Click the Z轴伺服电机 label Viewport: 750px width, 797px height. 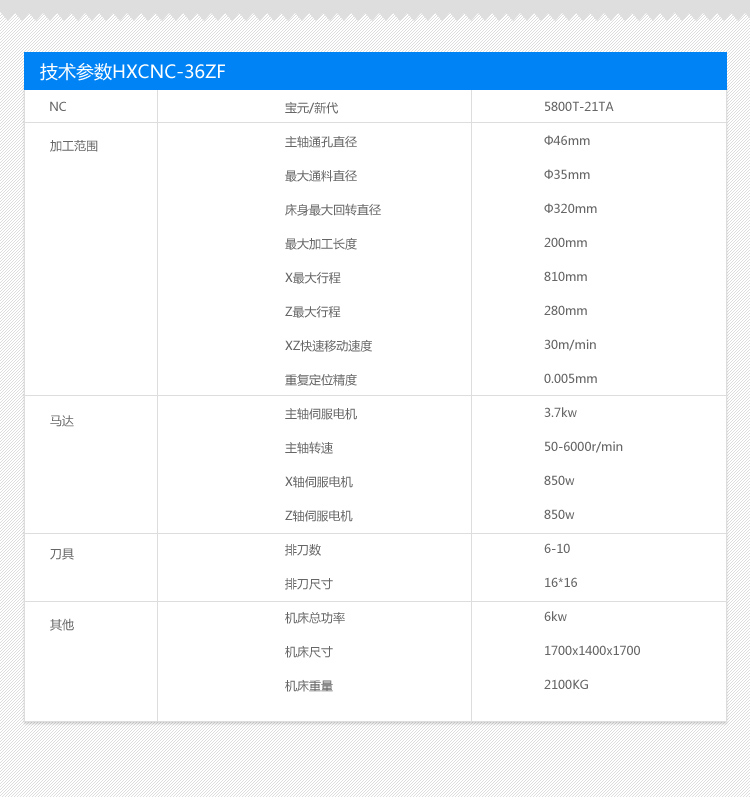pos(319,516)
